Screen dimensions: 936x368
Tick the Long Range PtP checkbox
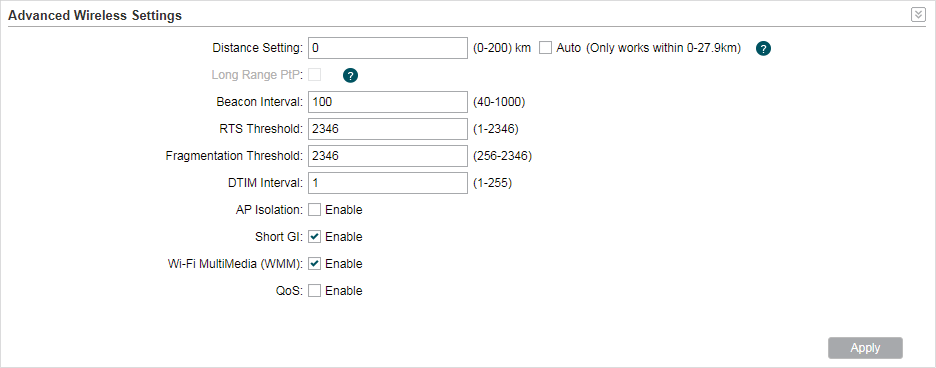click(x=315, y=75)
